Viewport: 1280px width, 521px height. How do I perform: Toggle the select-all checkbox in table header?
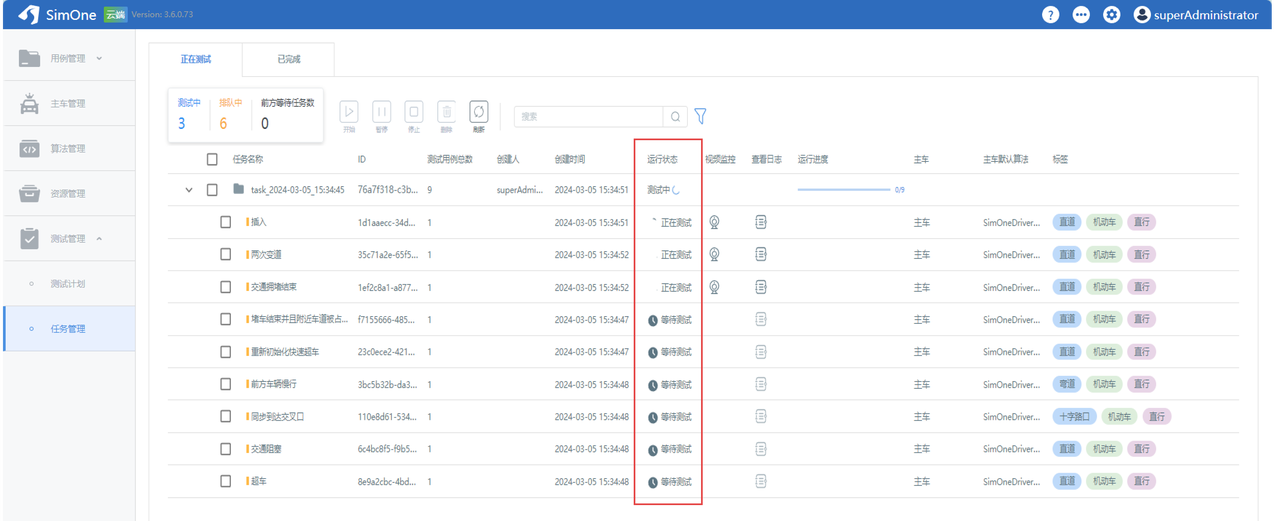tap(212, 159)
